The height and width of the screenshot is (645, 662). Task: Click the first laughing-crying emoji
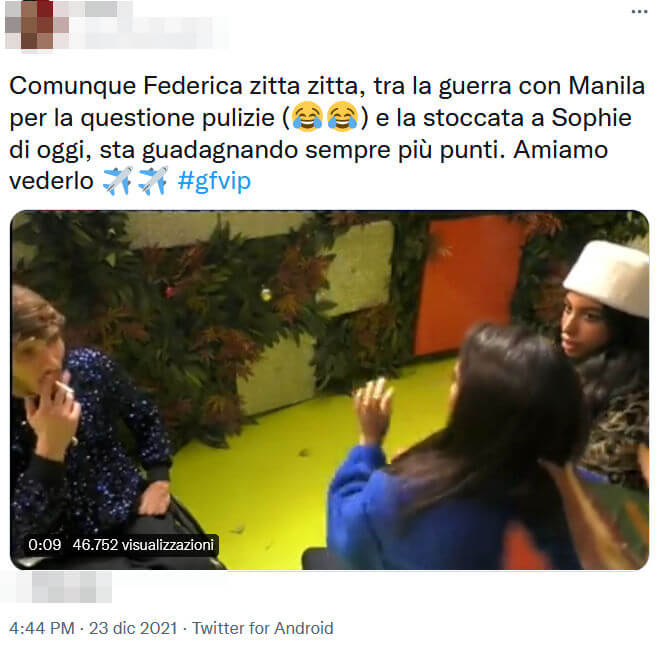[x=308, y=117]
